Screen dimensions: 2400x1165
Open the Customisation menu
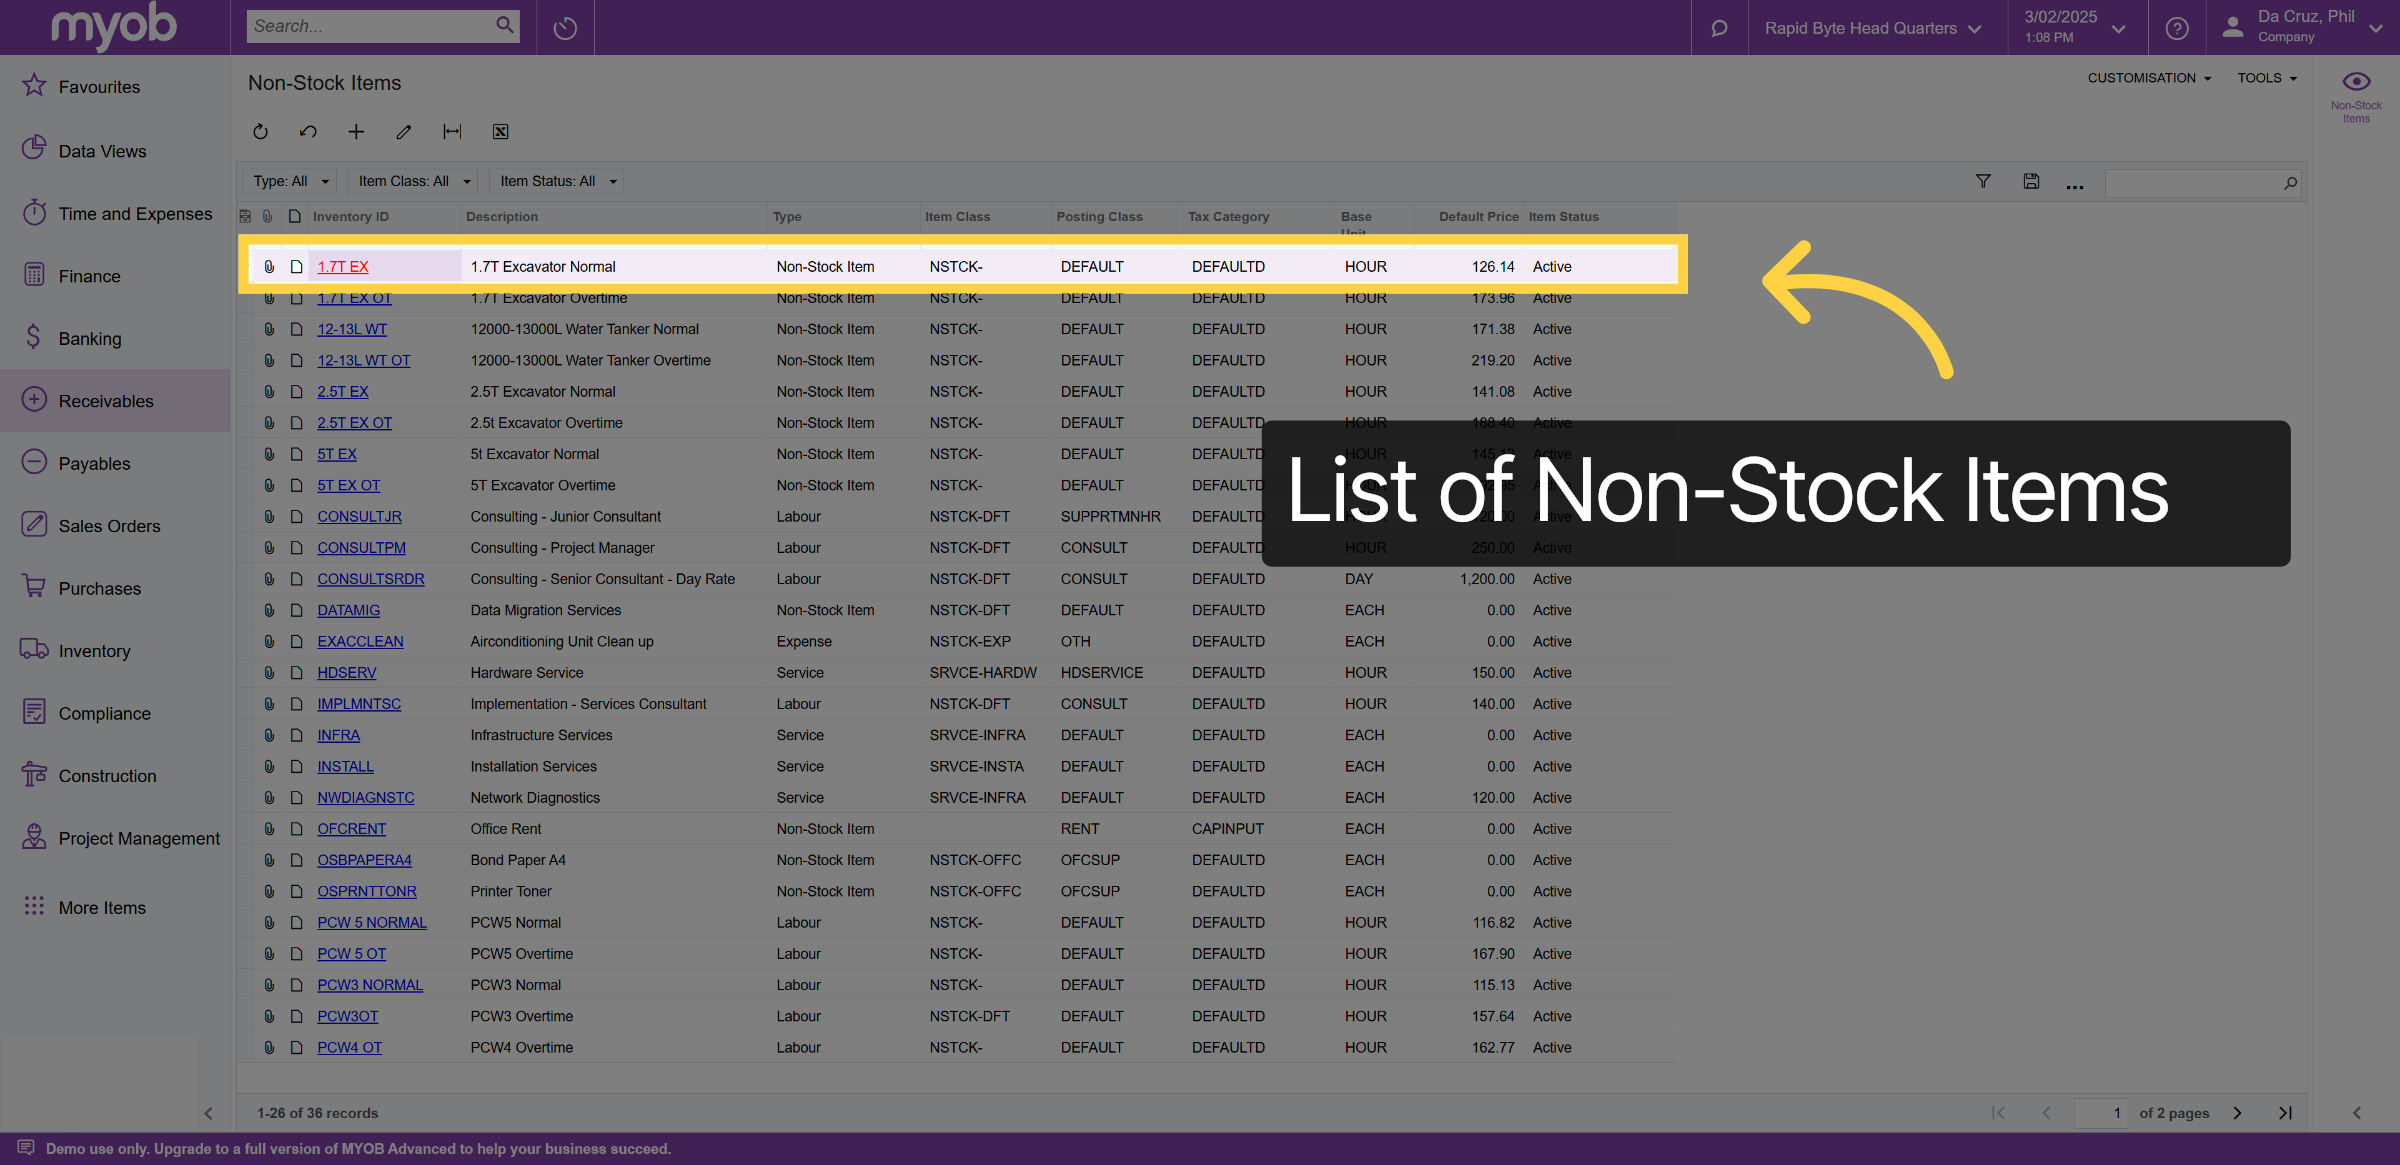click(x=2149, y=78)
